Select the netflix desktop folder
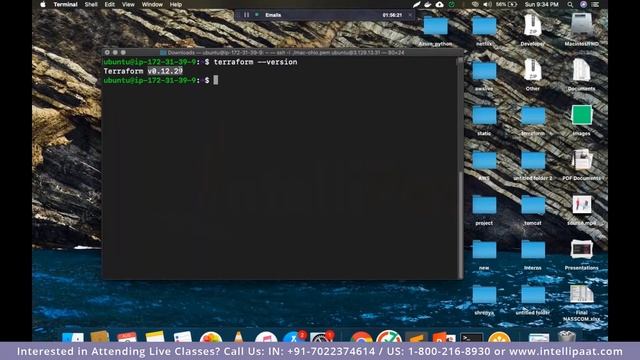 tap(484, 26)
